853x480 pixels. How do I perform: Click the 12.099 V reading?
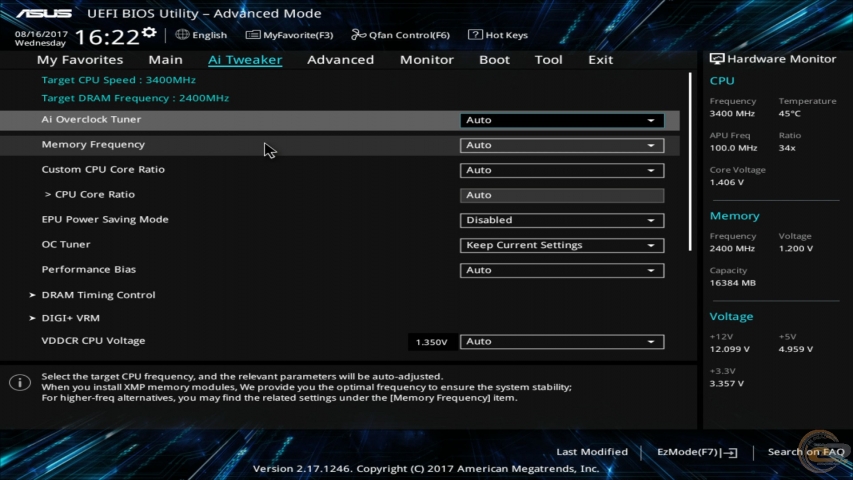(730, 349)
